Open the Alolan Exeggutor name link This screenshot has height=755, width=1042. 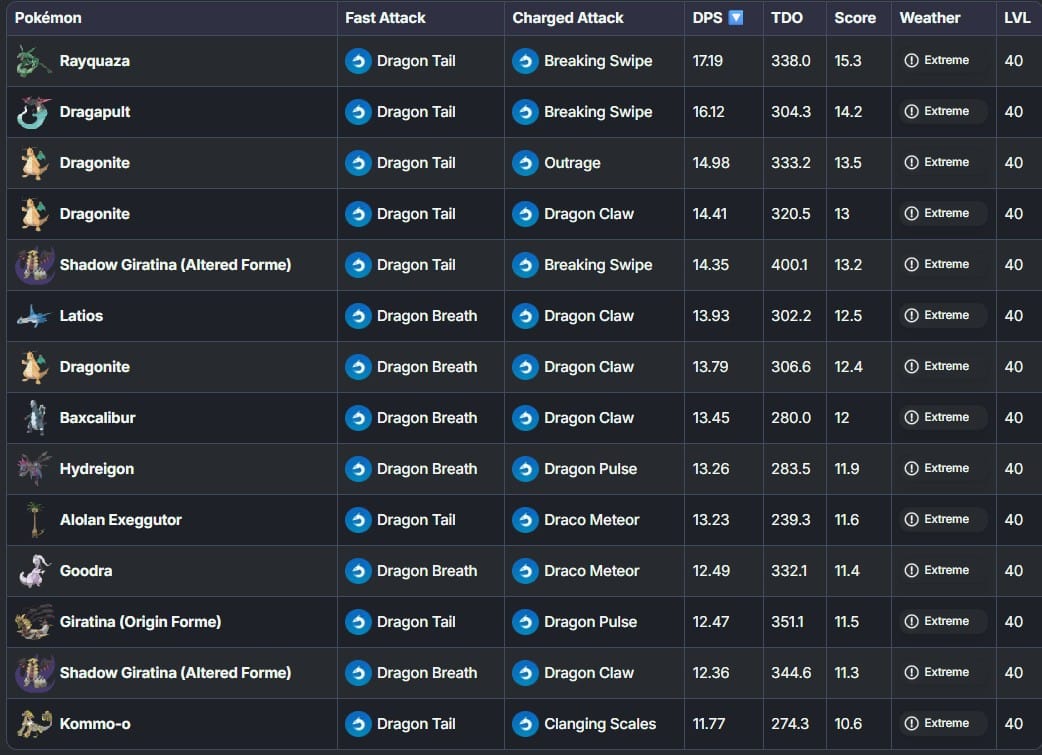pyautogui.click(x=120, y=520)
